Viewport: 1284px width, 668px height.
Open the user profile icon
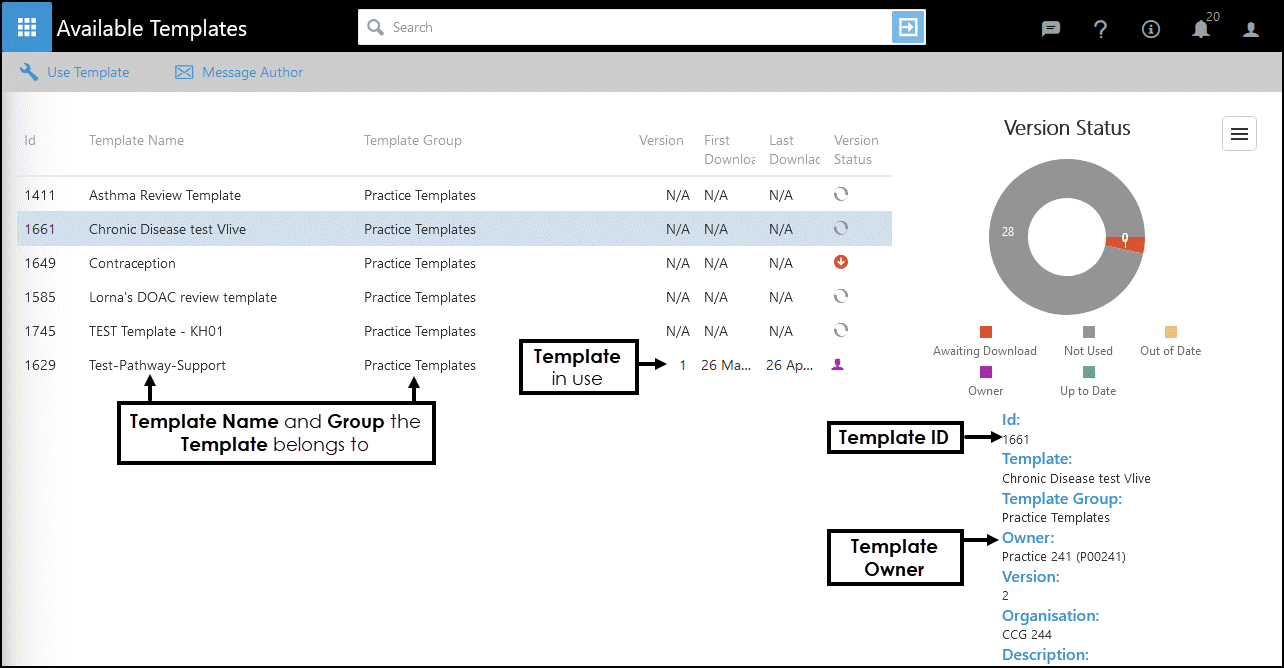coord(1251,29)
